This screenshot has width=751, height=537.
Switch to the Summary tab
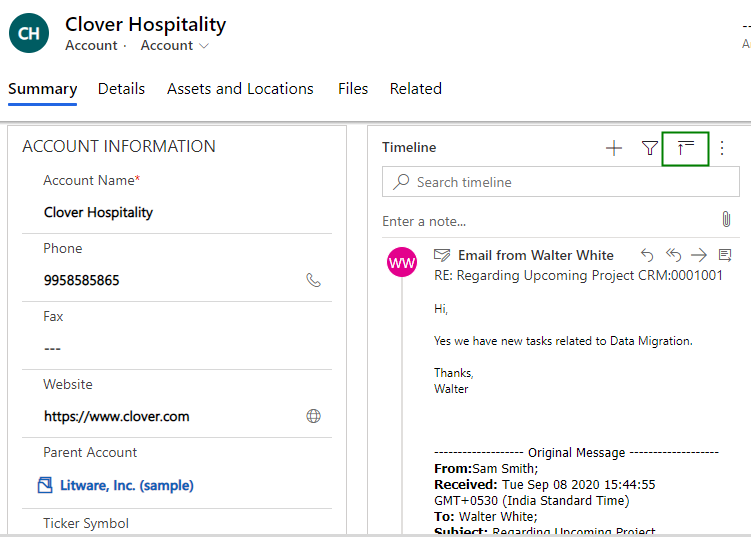pyautogui.click(x=43, y=89)
